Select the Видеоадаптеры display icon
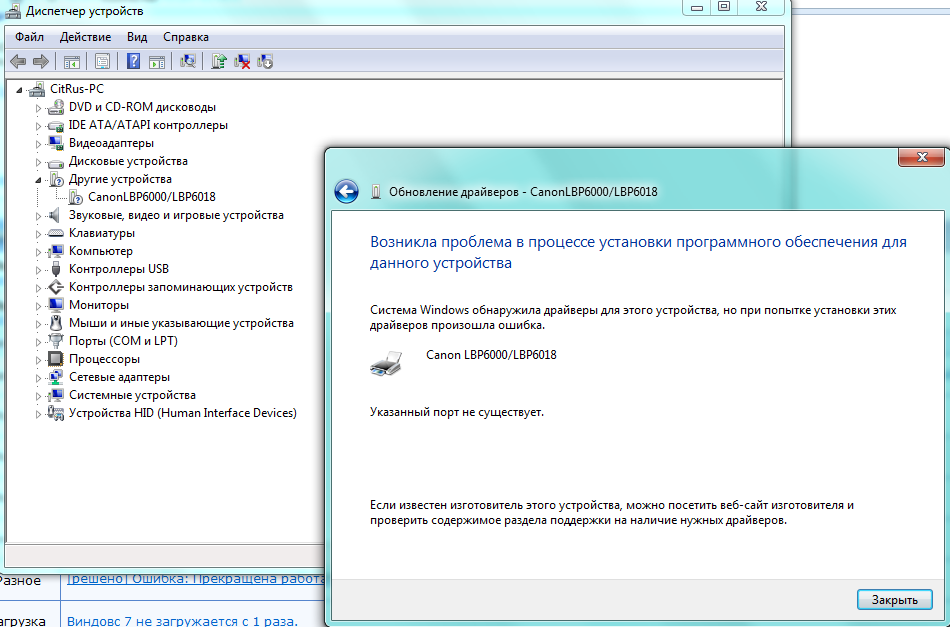Viewport: 950px width, 627px height. pyautogui.click(x=56, y=143)
